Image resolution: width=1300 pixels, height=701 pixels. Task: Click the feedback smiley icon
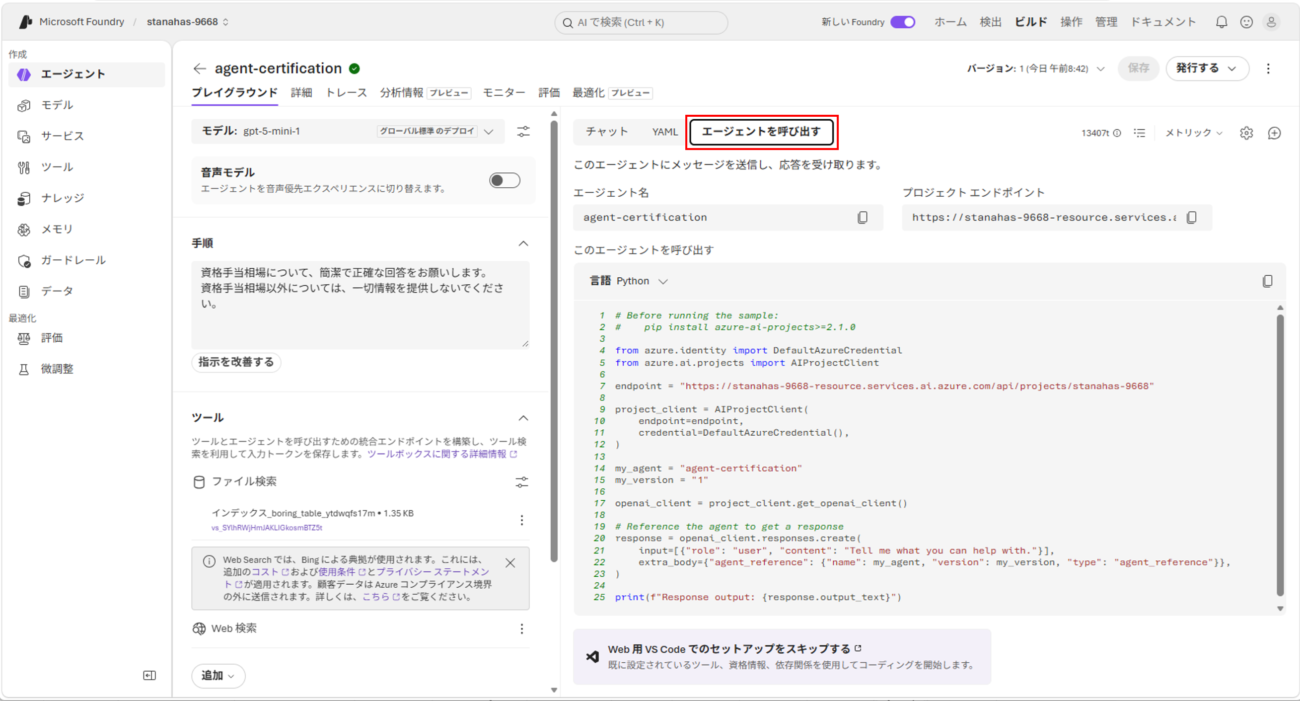[1246, 22]
